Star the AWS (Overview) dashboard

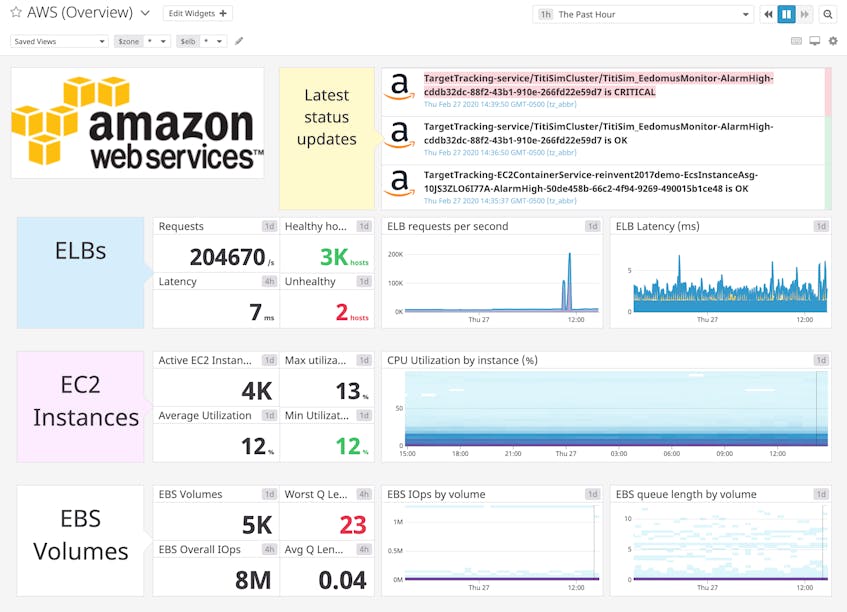click(x=16, y=12)
